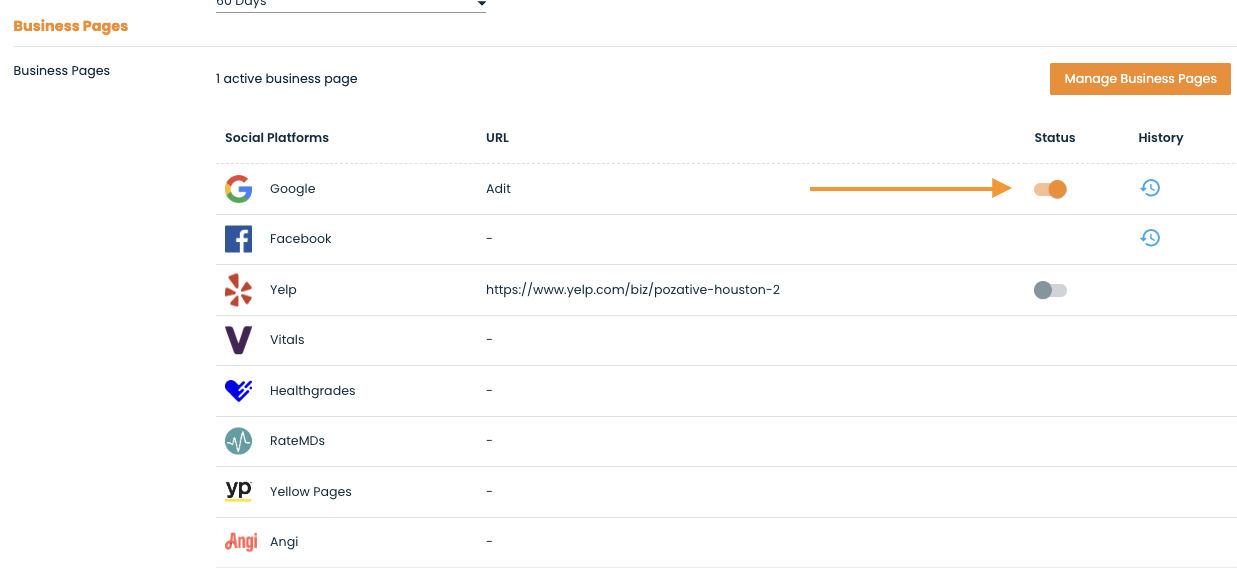Click the Vitals logo icon
Image resolution: width=1237 pixels, height=576 pixels.
point(238,340)
